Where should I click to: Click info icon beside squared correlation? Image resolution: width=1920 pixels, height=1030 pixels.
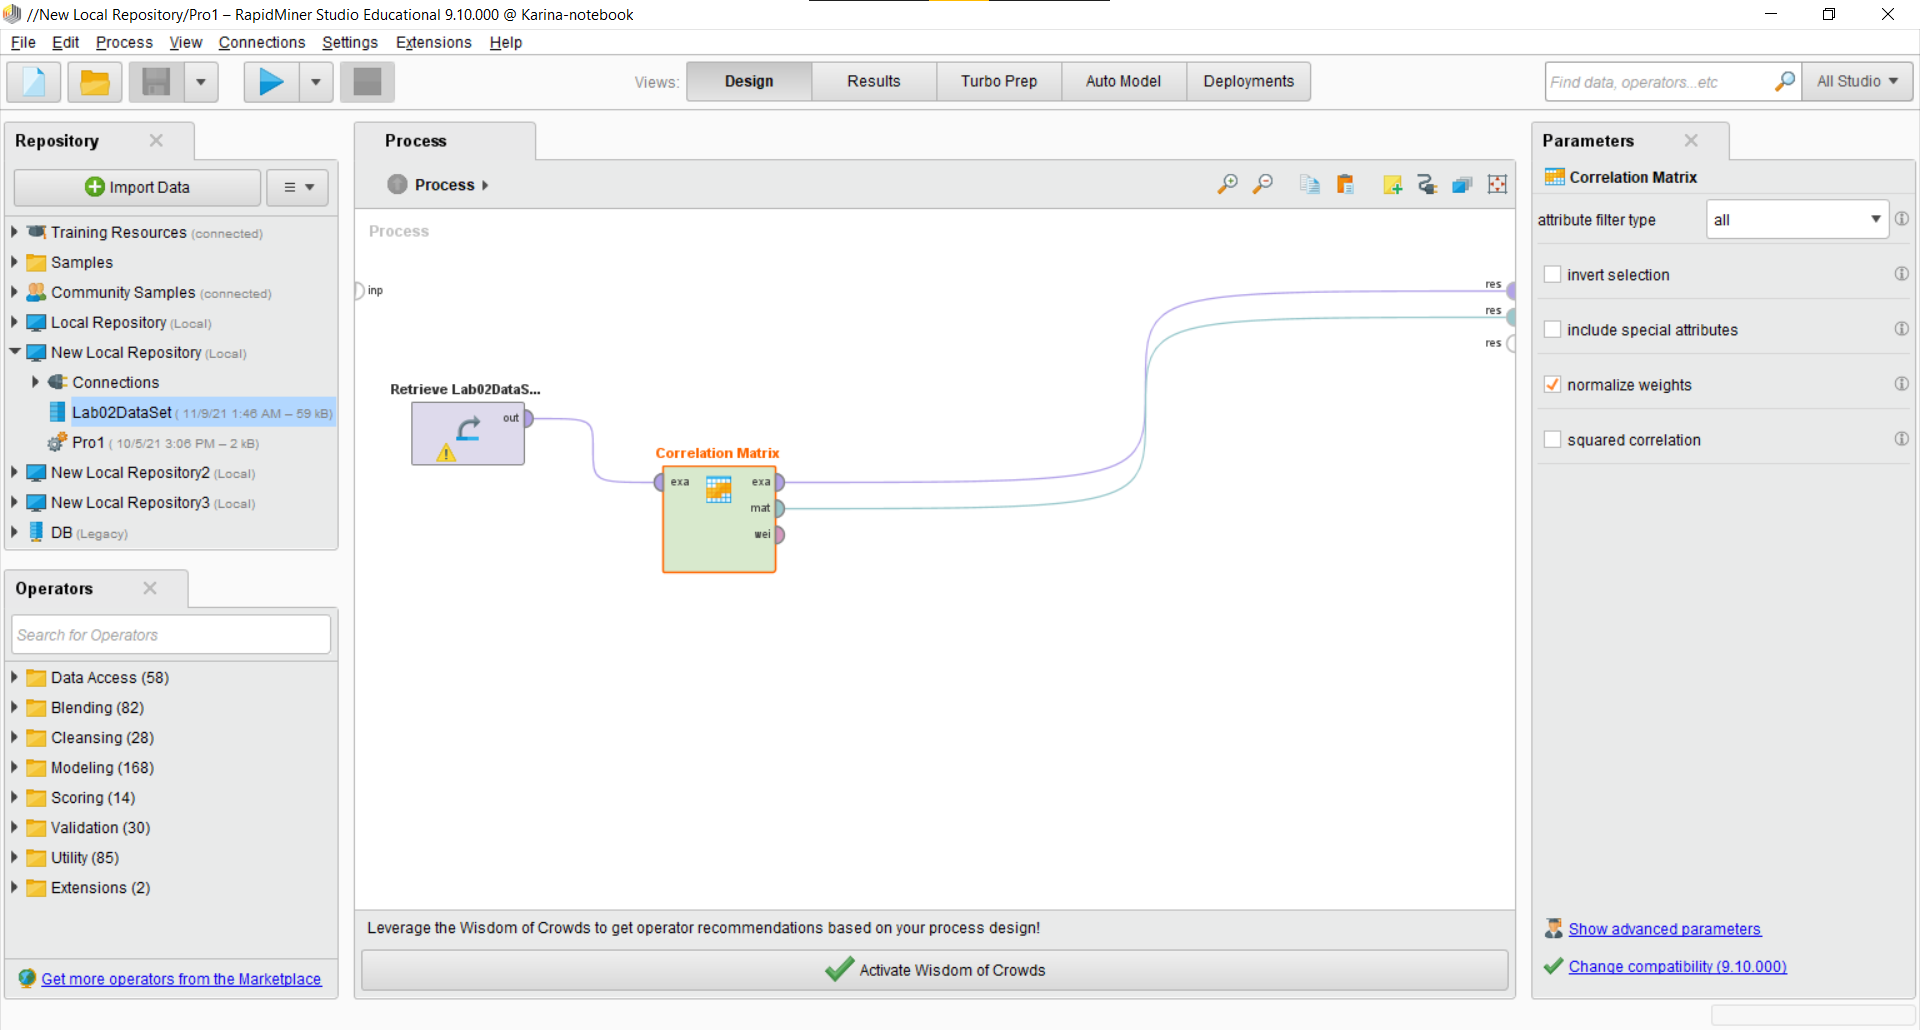tap(1901, 438)
